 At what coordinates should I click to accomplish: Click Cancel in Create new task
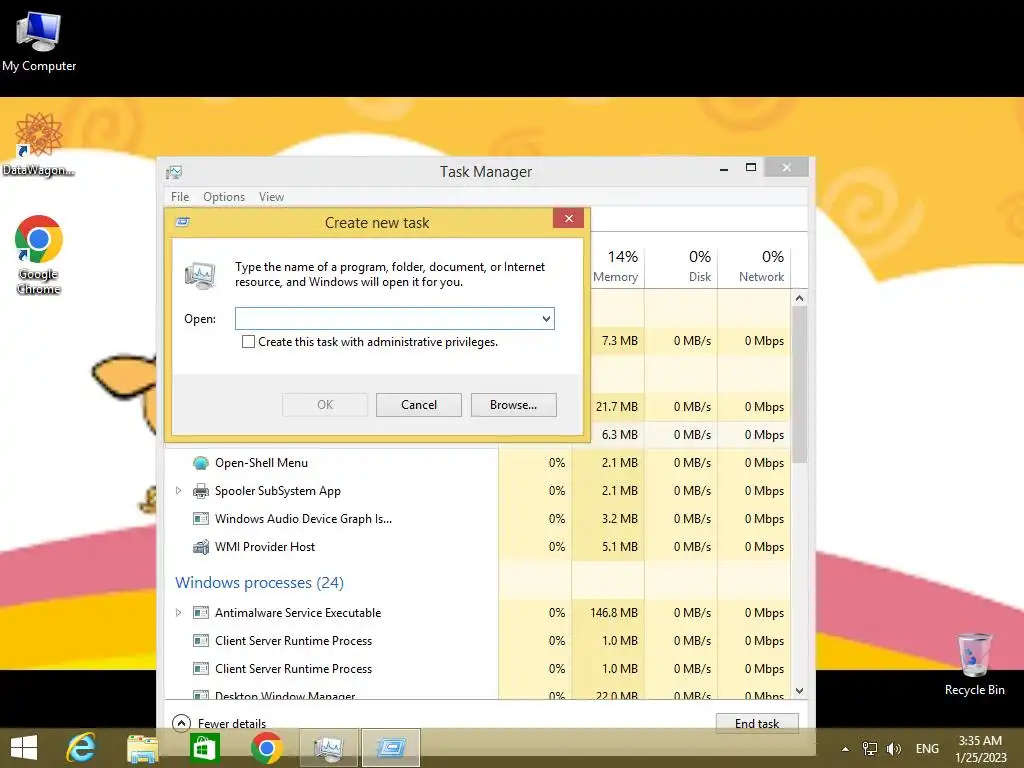pos(419,405)
